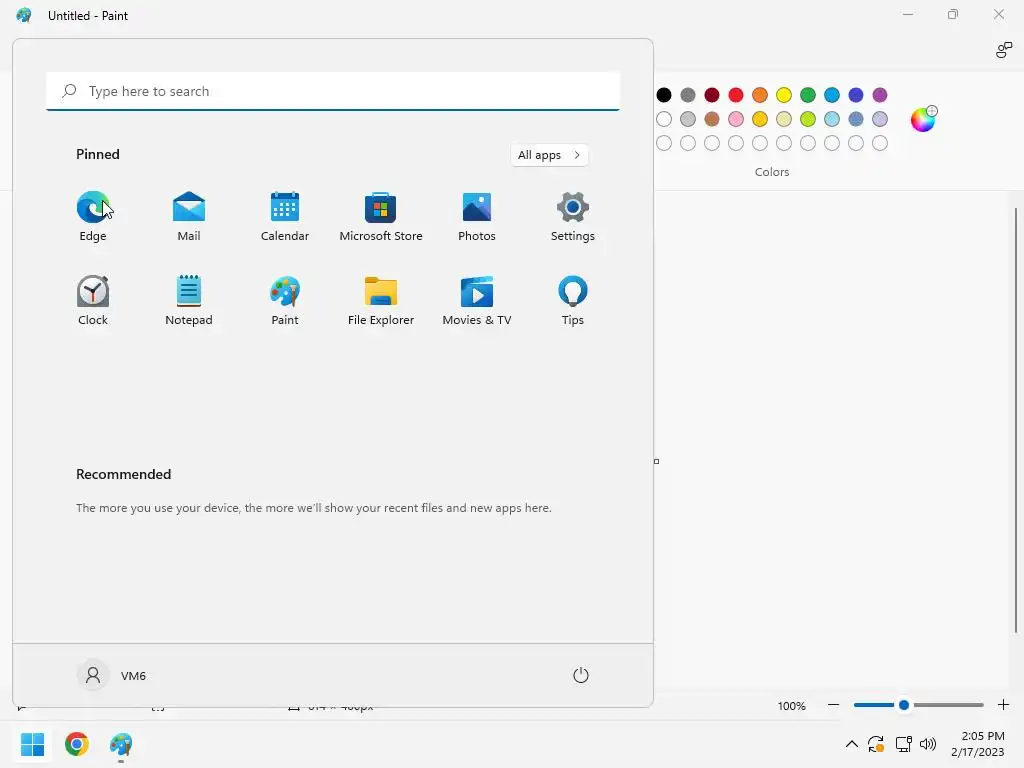
Task: Pick the purple color swatch
Action: point(880,95)
